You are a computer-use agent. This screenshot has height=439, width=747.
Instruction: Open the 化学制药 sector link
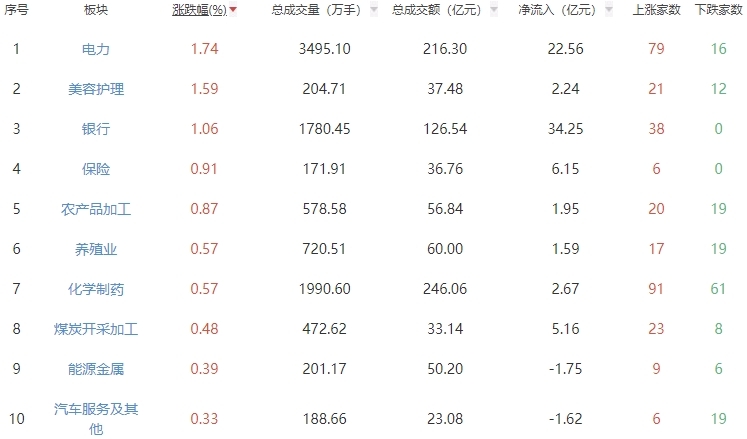point(96,289)
